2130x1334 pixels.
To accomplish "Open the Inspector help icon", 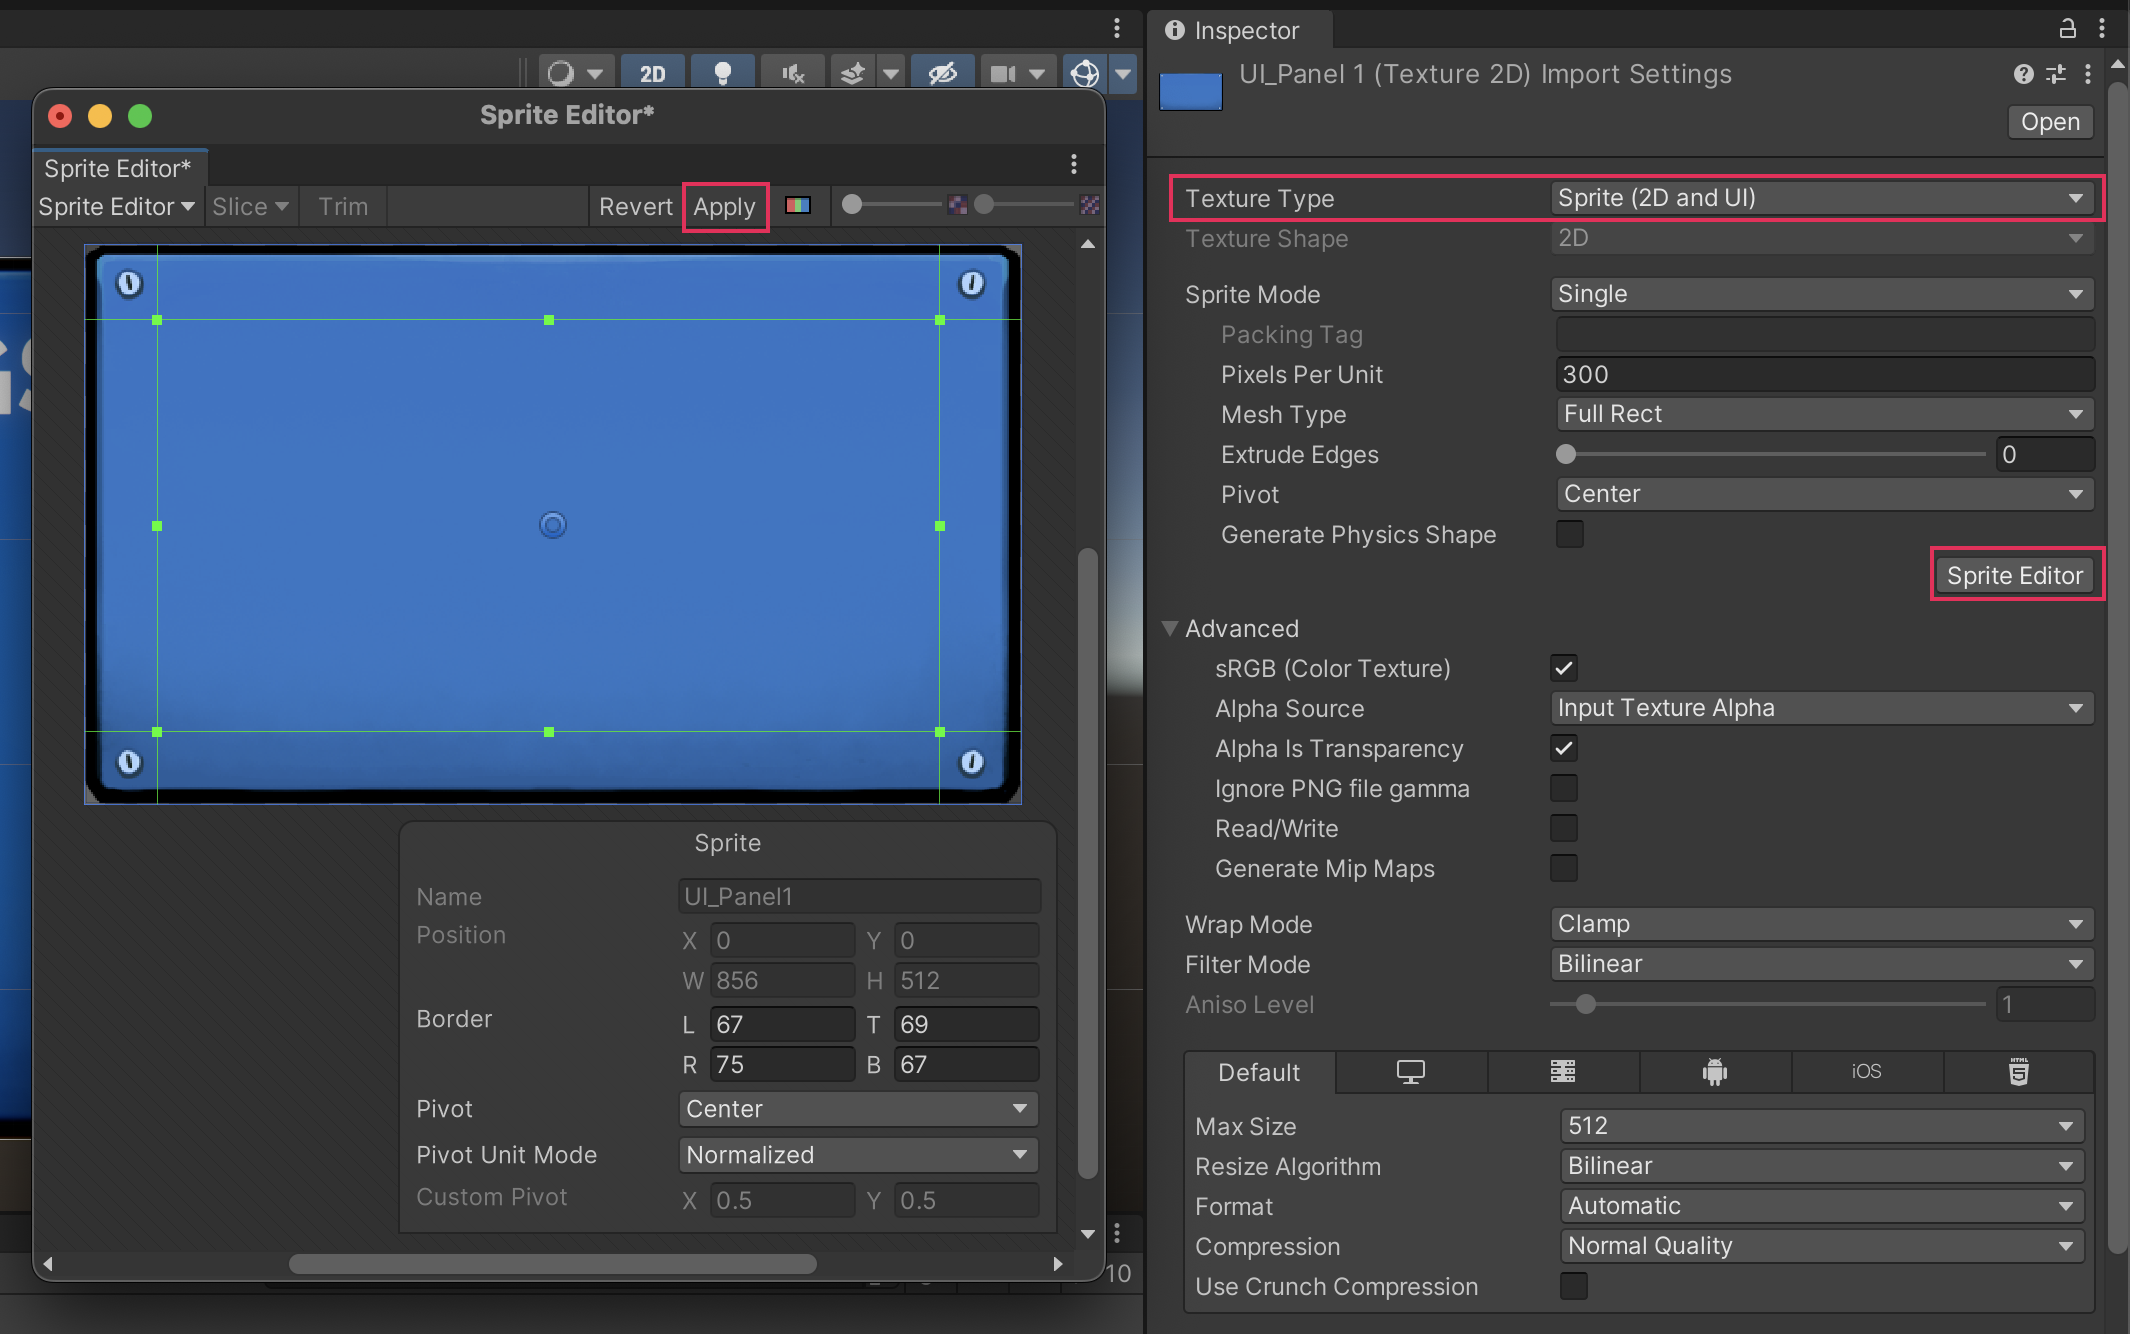I will (2023, 74).
